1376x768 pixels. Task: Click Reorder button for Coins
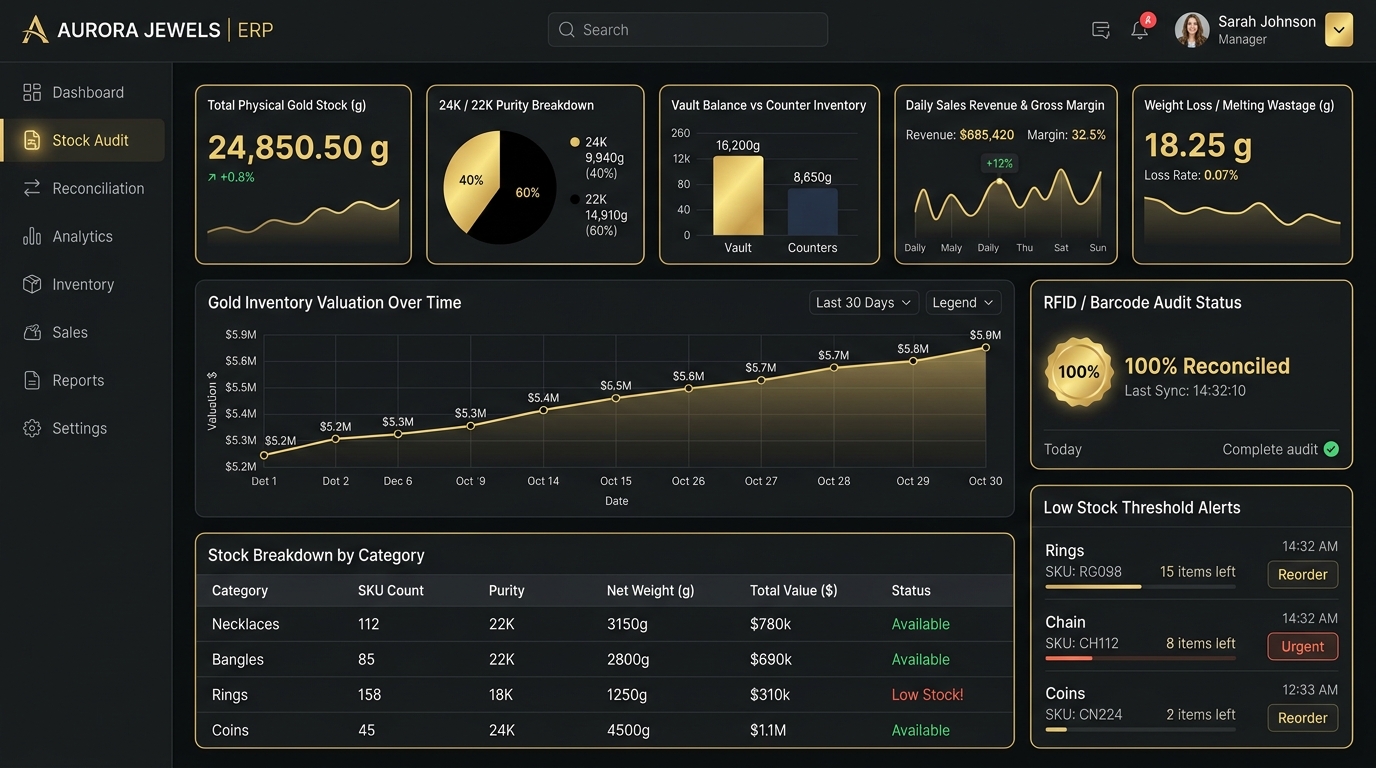coord(1302,718)
